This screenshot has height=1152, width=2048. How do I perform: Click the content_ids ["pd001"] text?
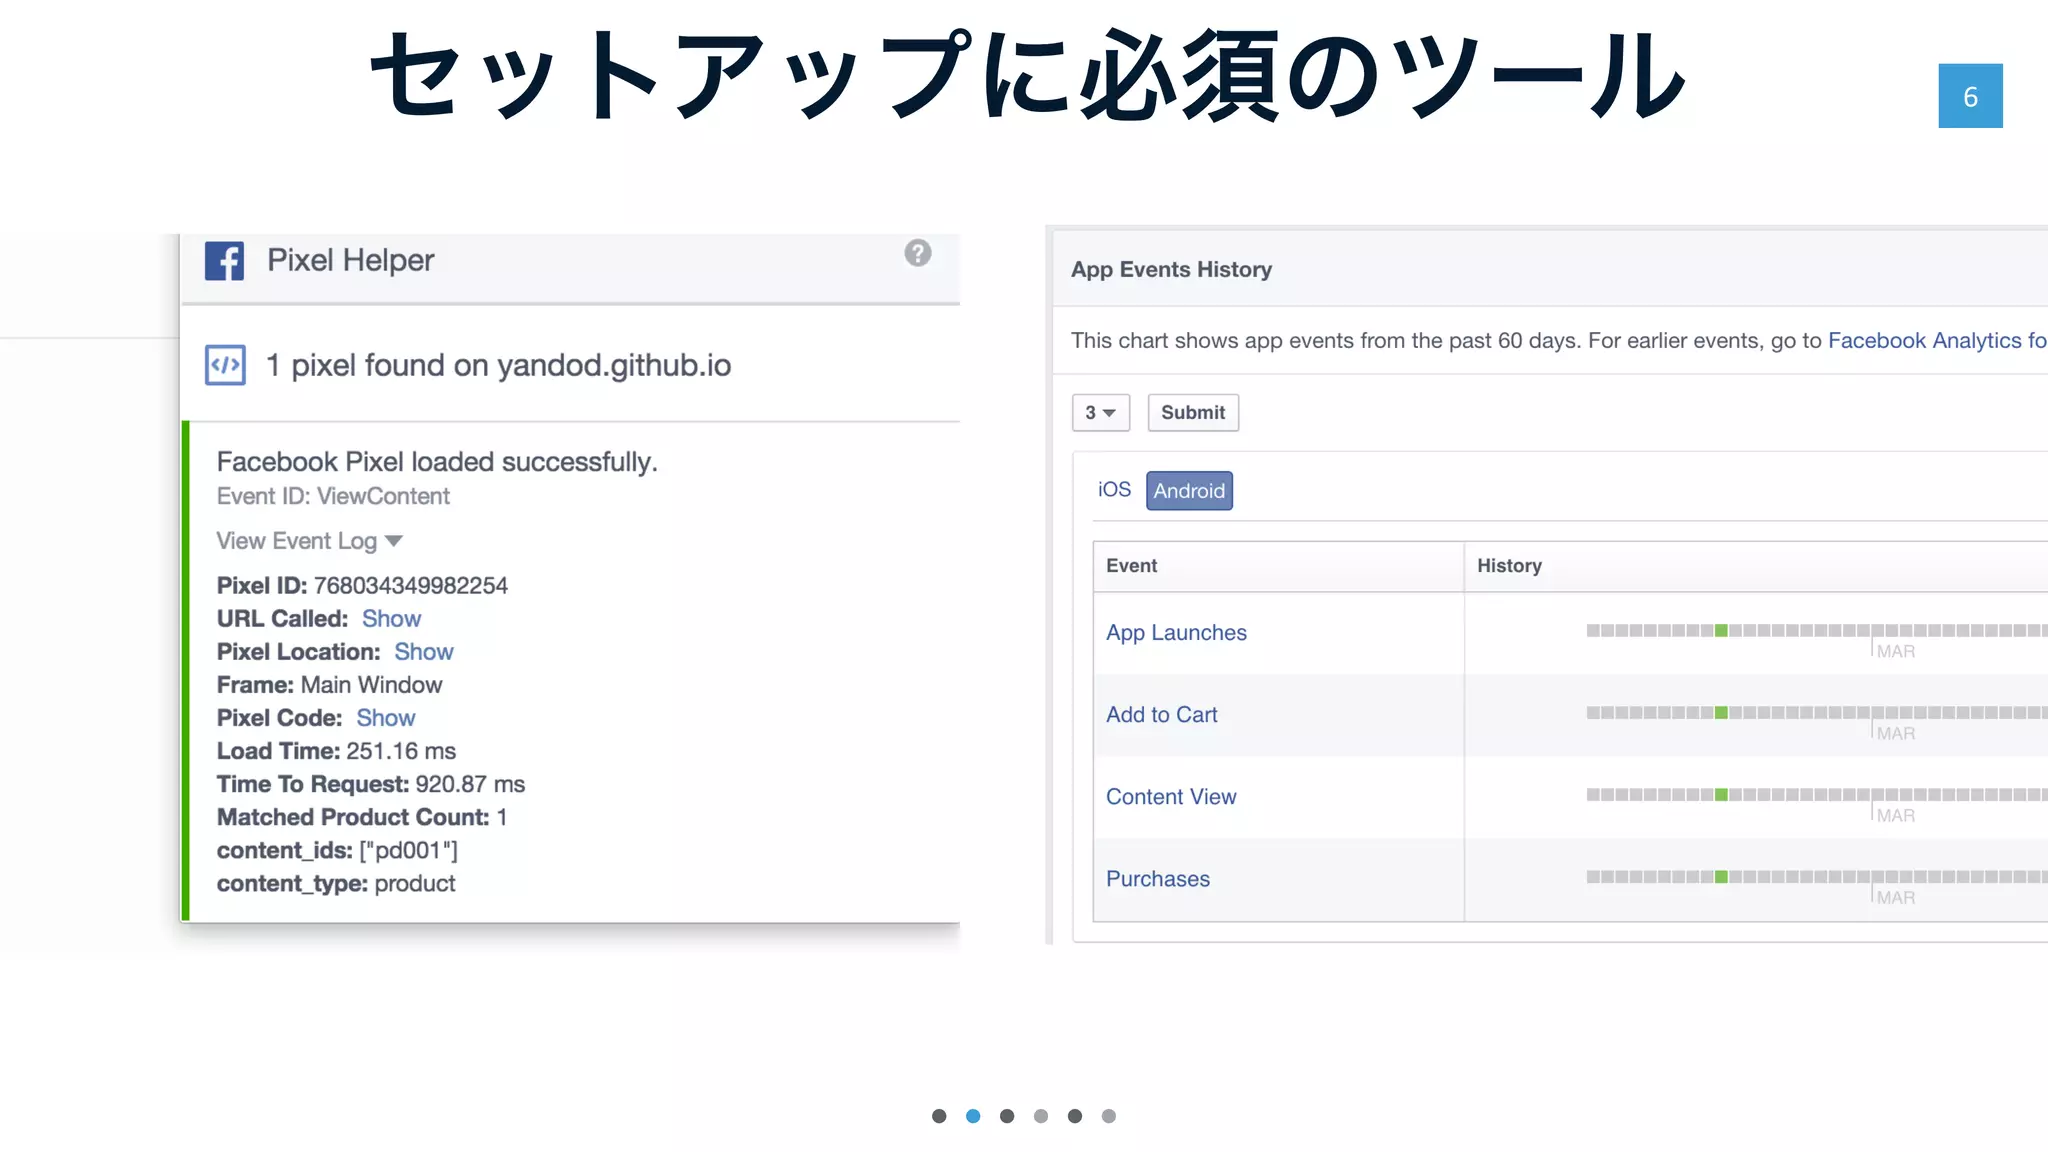[x=337, y=851]
